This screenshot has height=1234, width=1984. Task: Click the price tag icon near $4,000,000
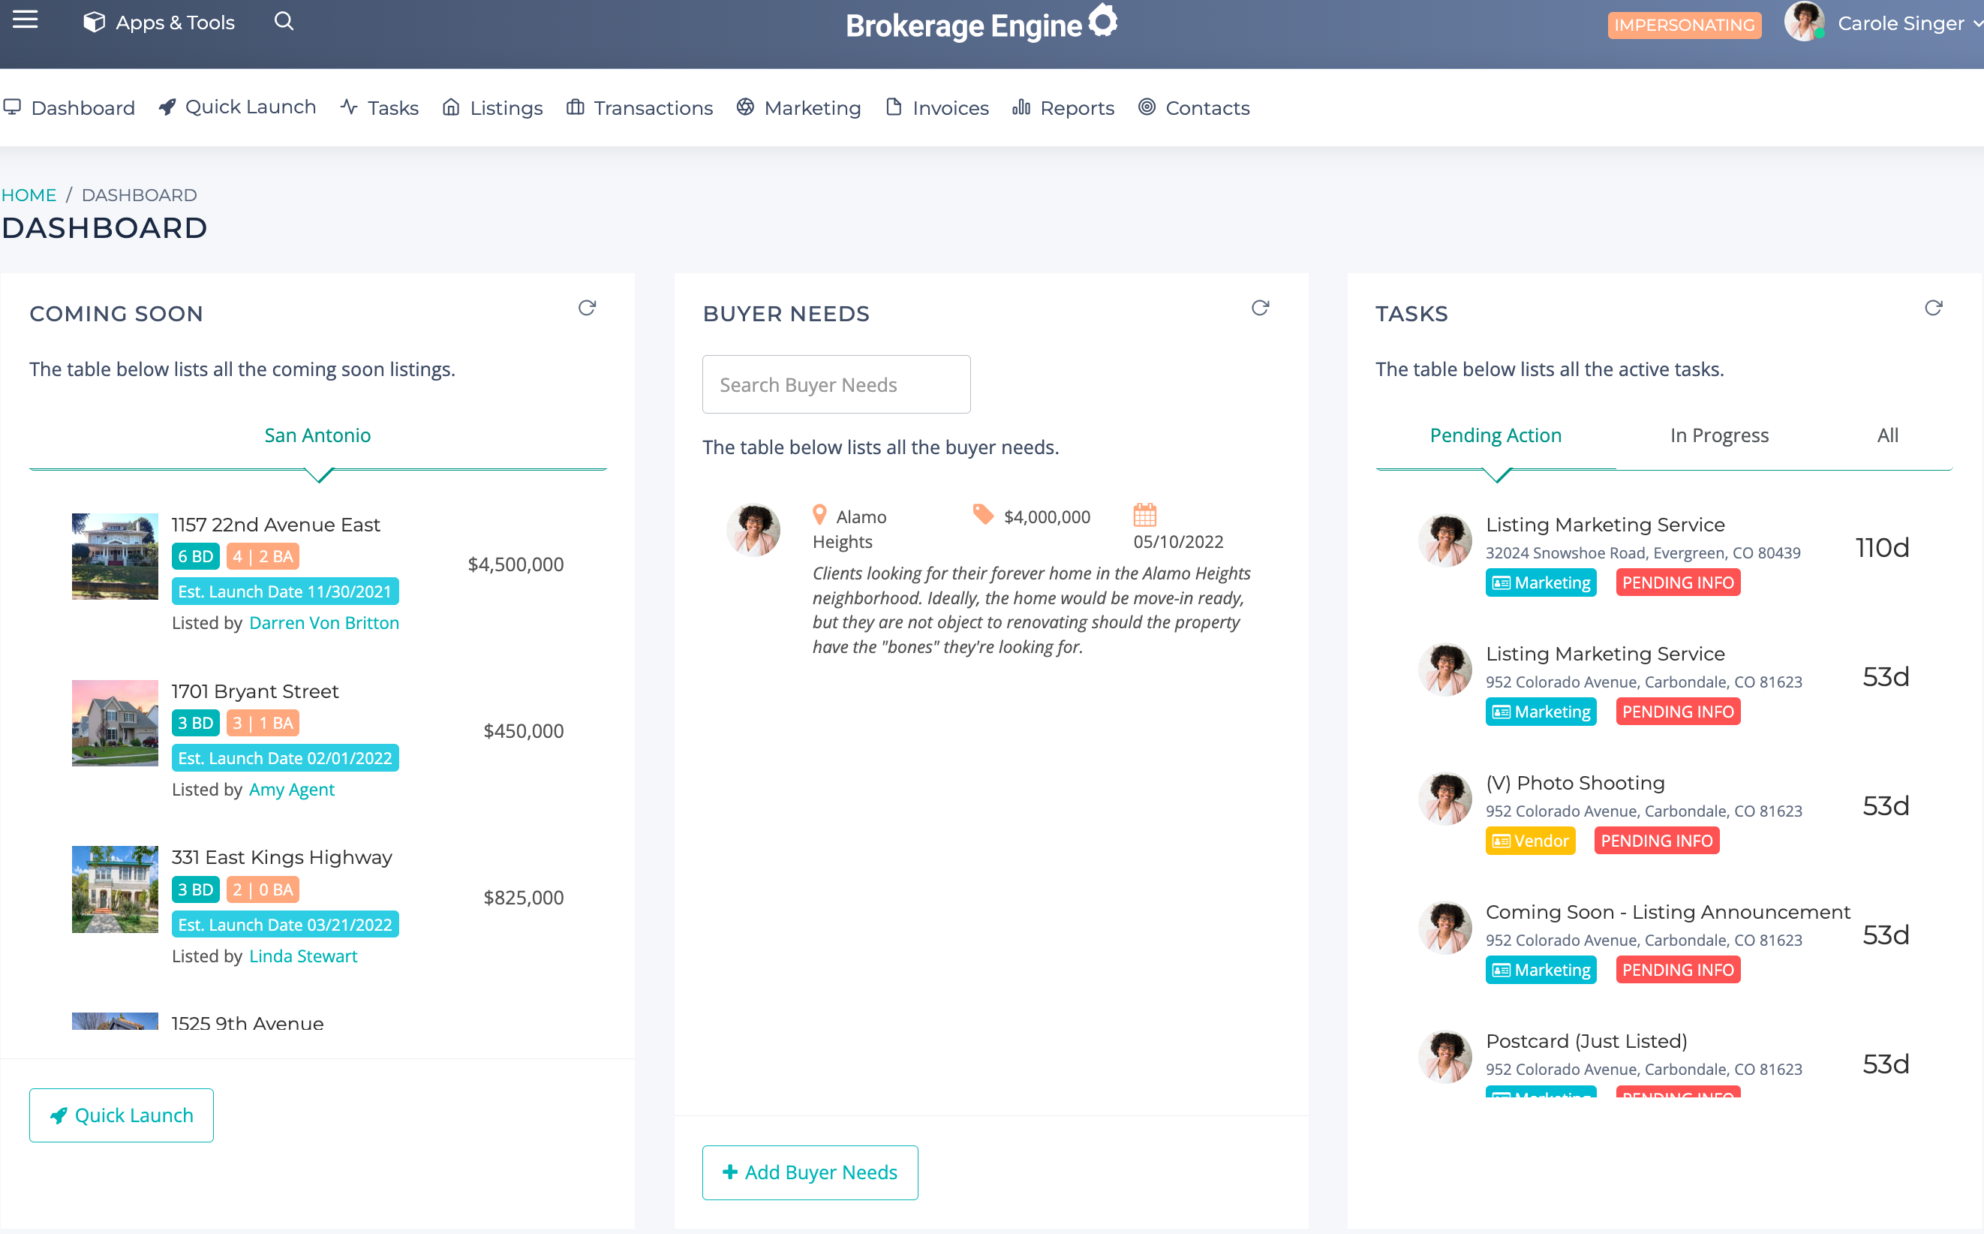[x=982, y=514]
